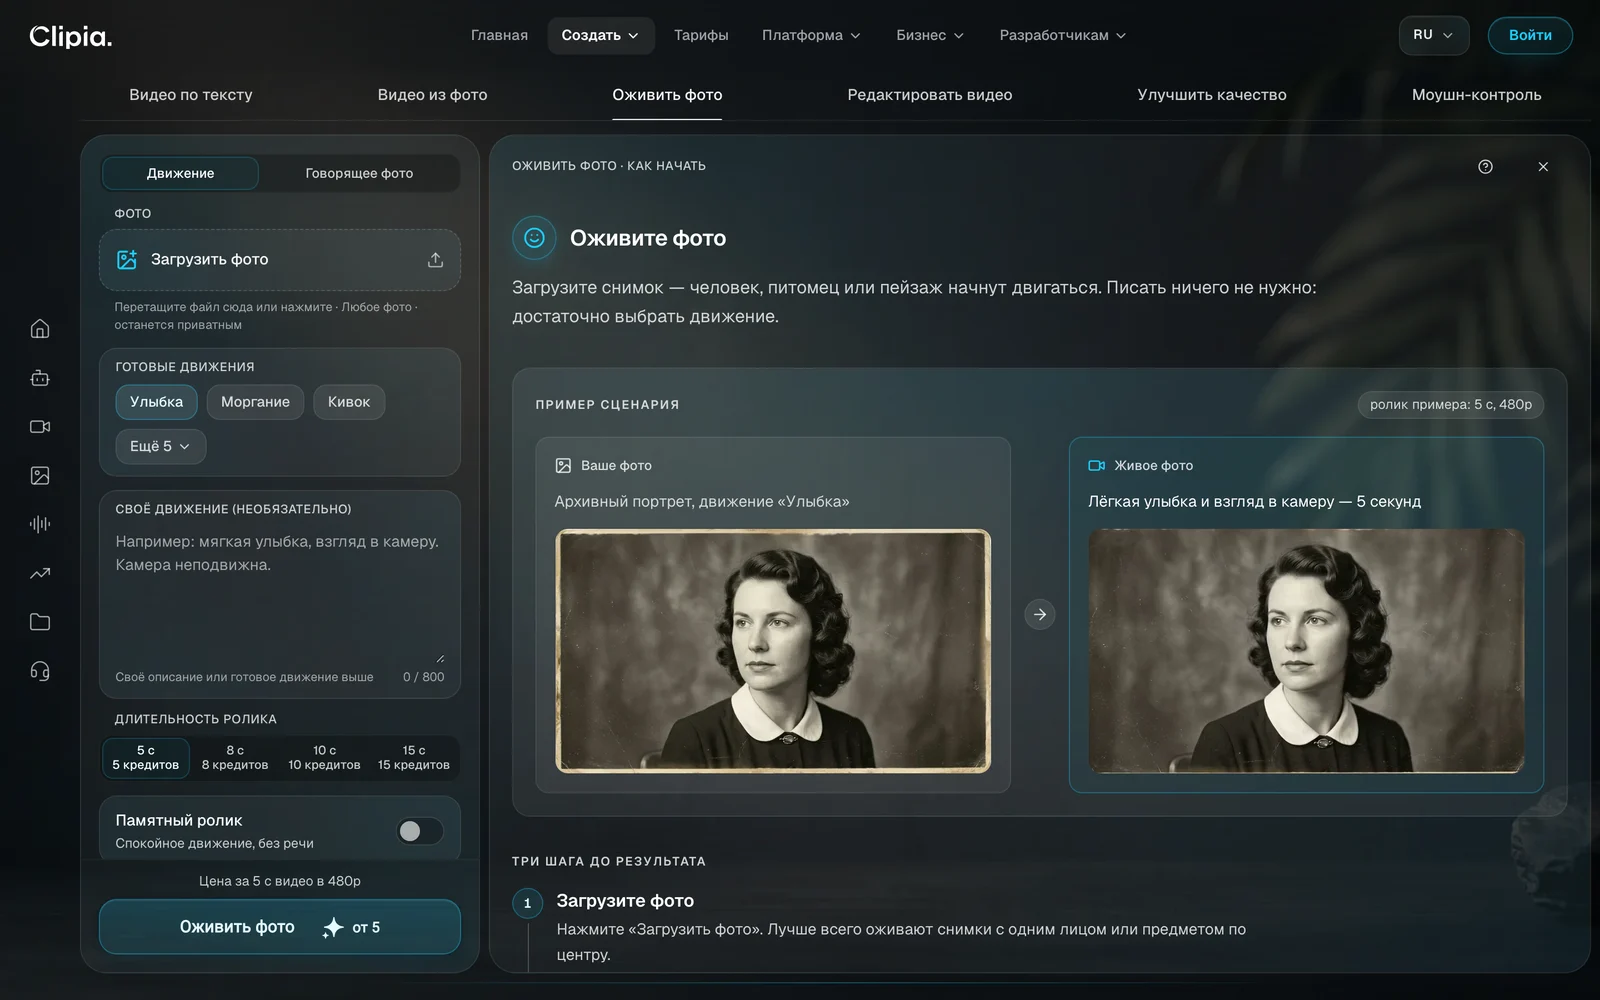Expand the Платформа menu
Viewport: 1600px width, 1000px height.
tap(811, 35)
